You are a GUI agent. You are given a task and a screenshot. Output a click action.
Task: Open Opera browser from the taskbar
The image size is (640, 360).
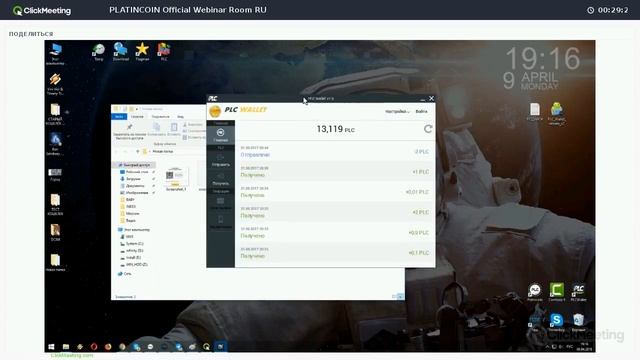[94, 347]
